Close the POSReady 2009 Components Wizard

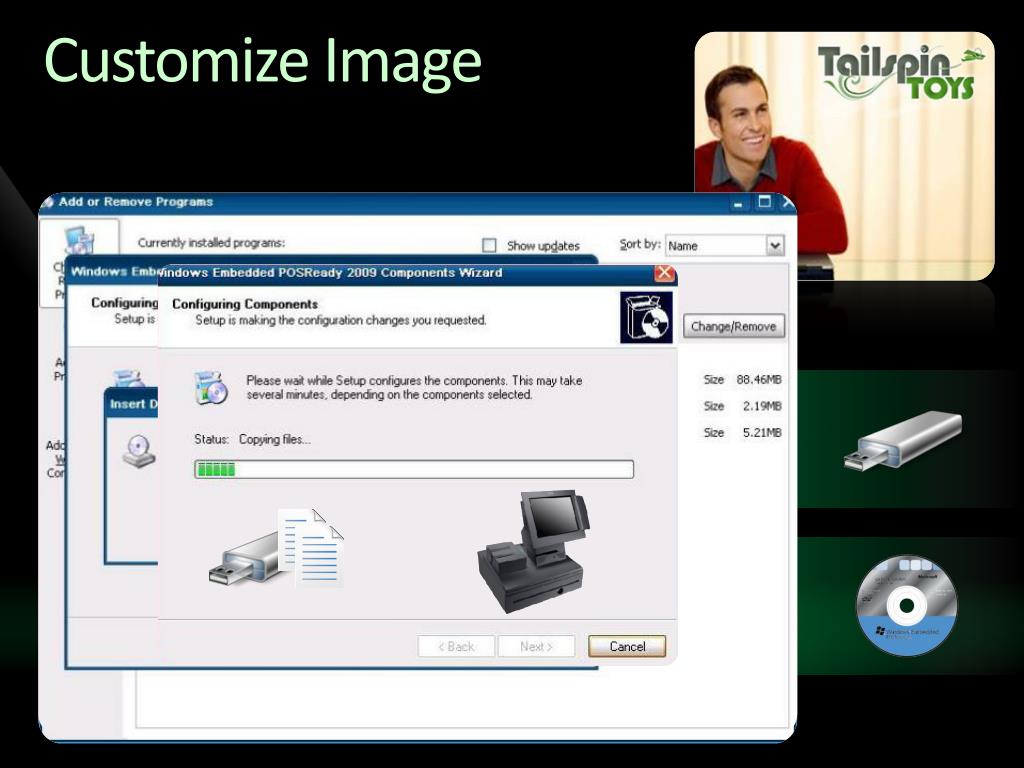[x=664, y=273]
